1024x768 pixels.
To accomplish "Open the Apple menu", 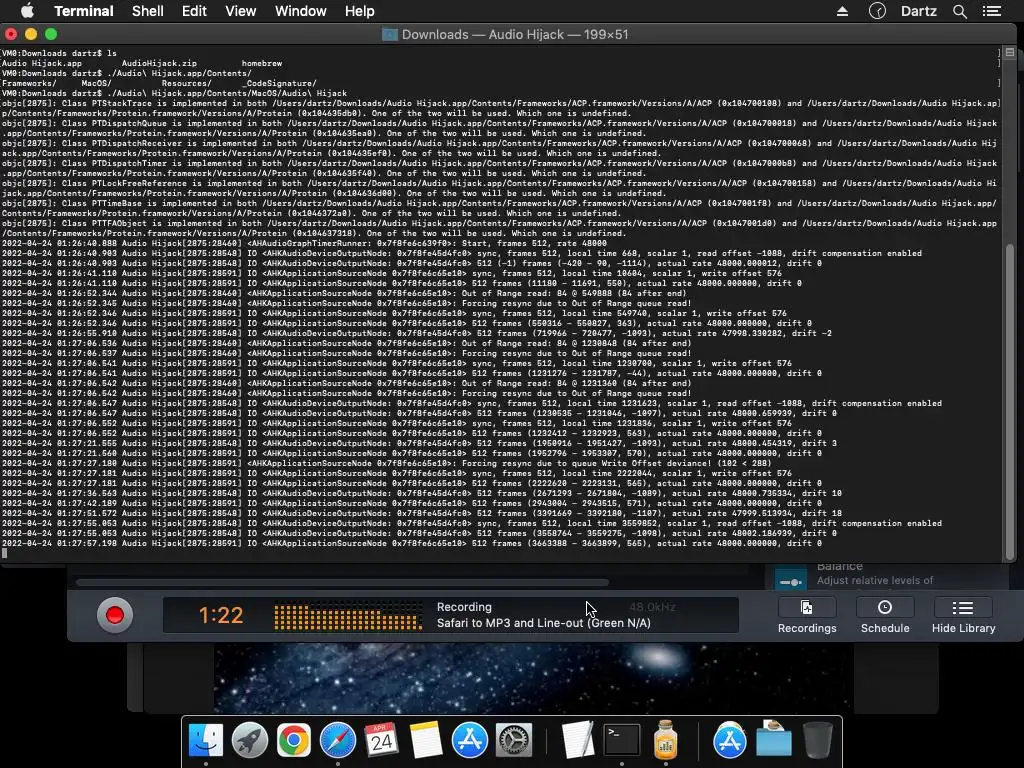I will click(27, 11).
